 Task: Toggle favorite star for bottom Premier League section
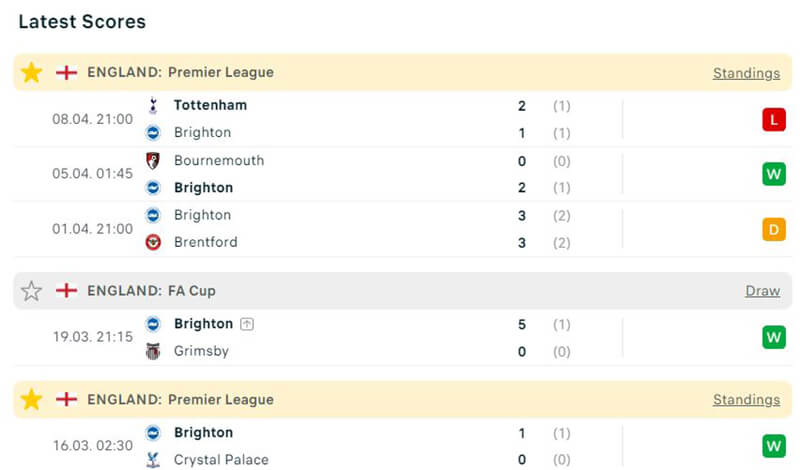click(x=32, y=400)
